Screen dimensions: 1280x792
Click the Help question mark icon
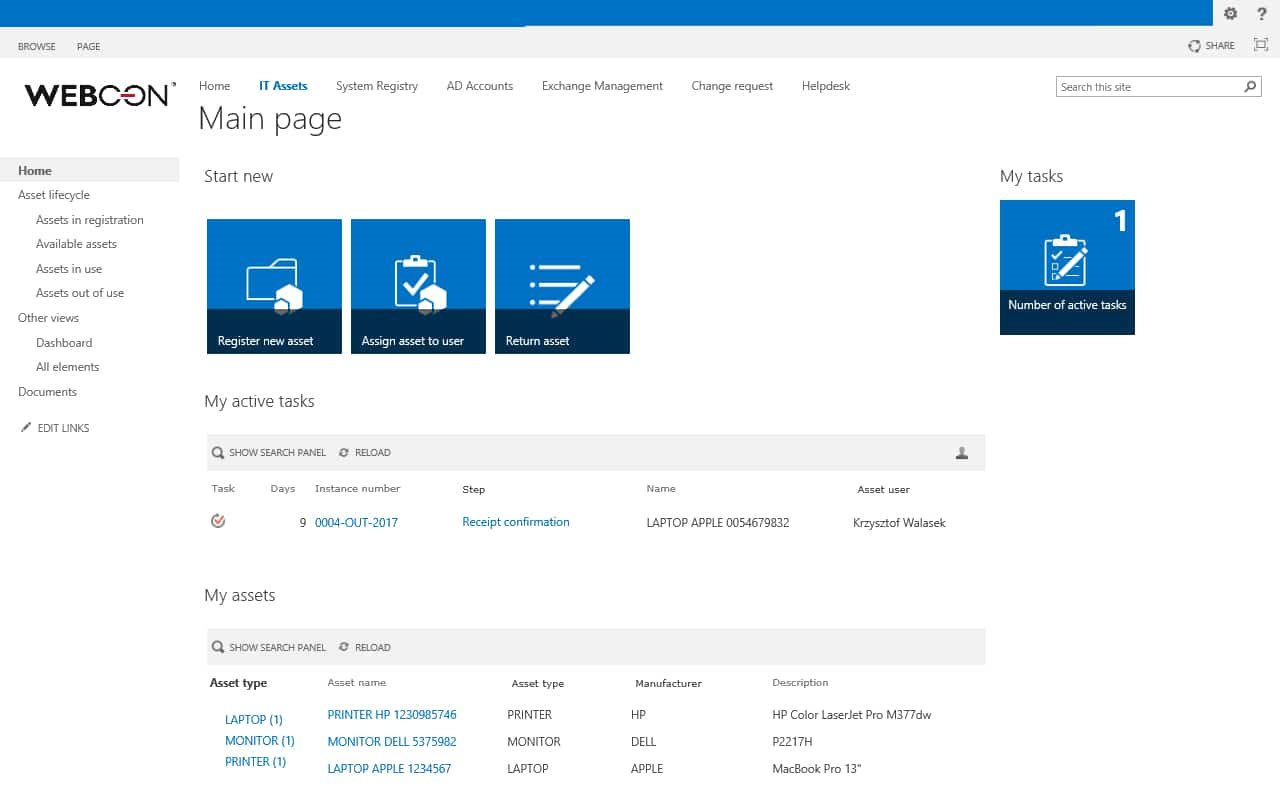click(1262, 14)
